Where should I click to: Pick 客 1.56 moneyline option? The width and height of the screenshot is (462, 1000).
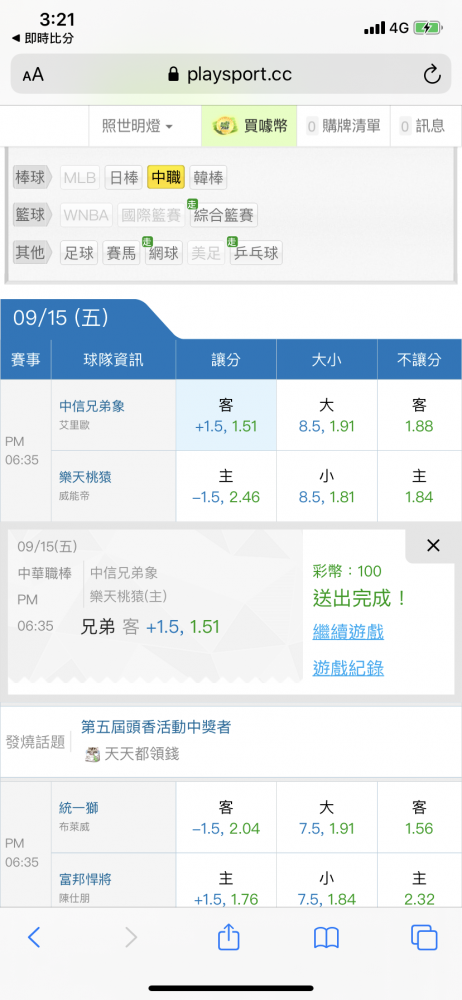pos(419,818)
